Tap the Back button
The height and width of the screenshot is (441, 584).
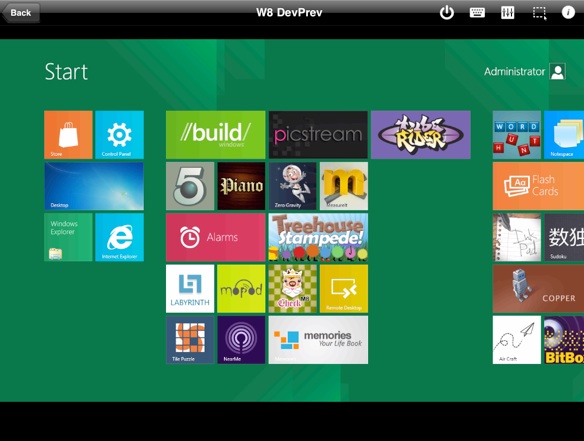tap(21, 13)
